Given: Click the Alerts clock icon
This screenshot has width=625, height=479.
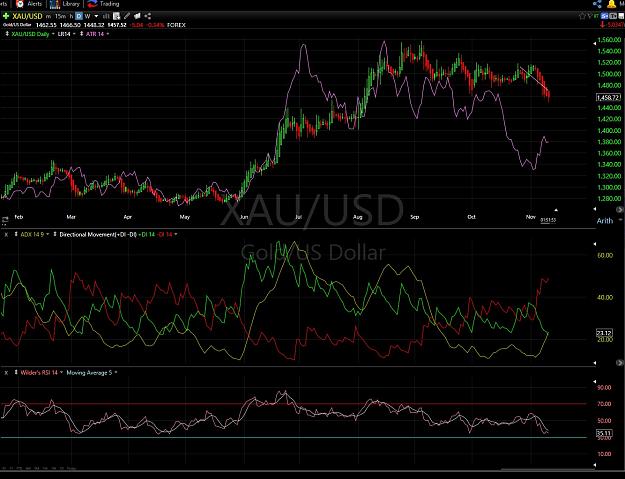Looking at the screenshot, I should 20,4.
